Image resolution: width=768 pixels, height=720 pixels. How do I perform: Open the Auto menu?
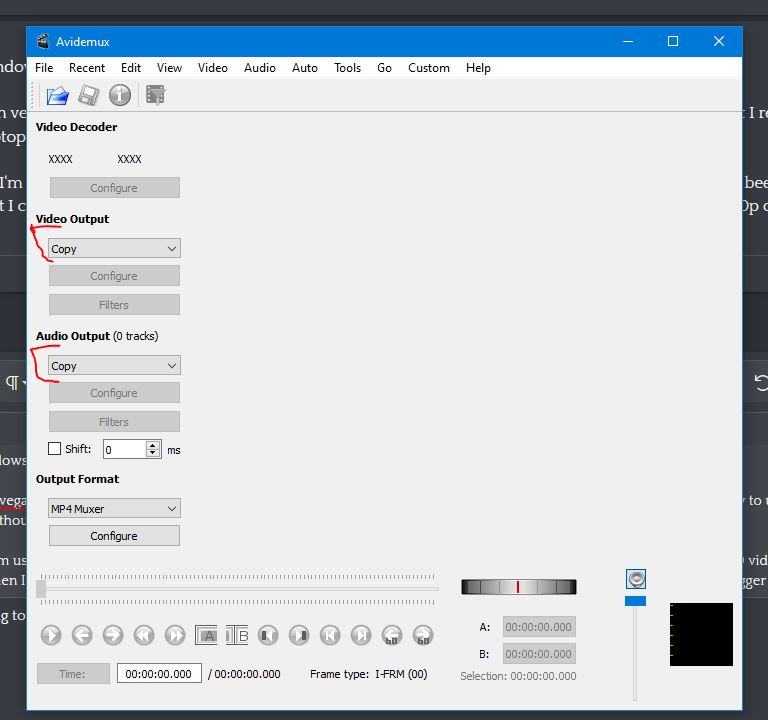305,68
